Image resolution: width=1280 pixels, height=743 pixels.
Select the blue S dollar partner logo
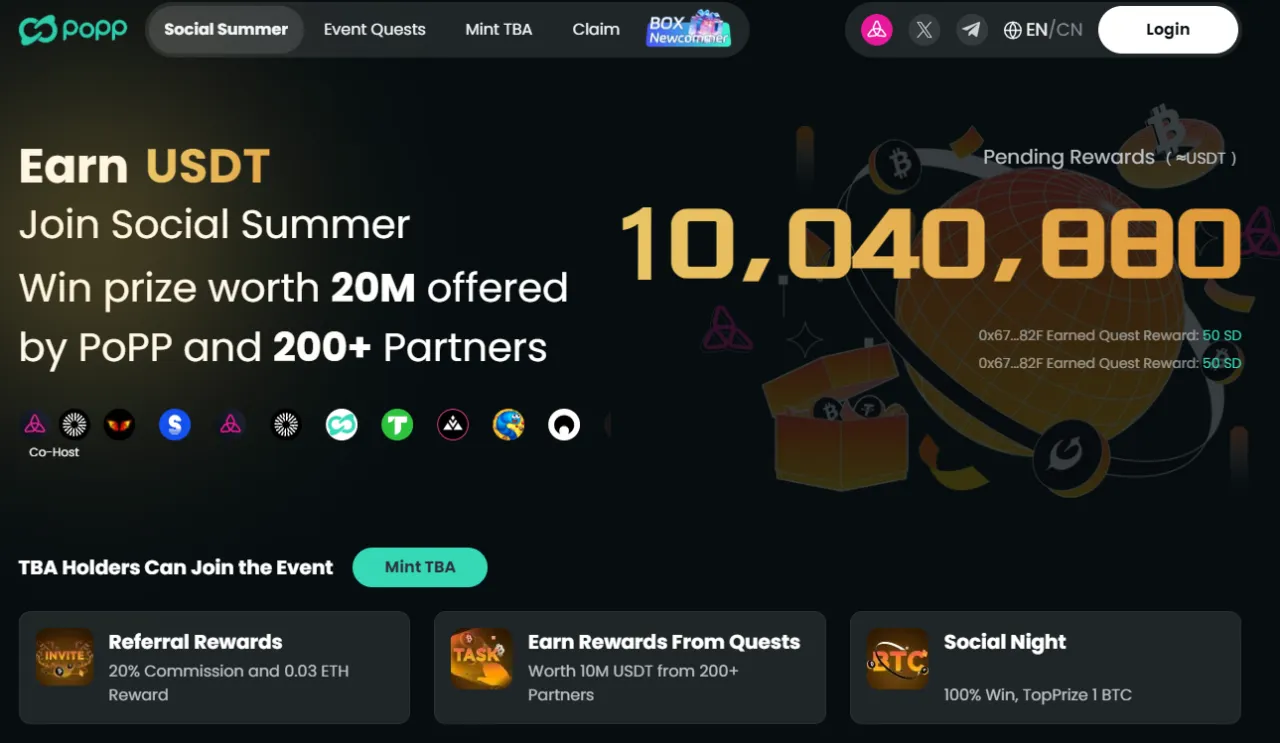[175, 425]
